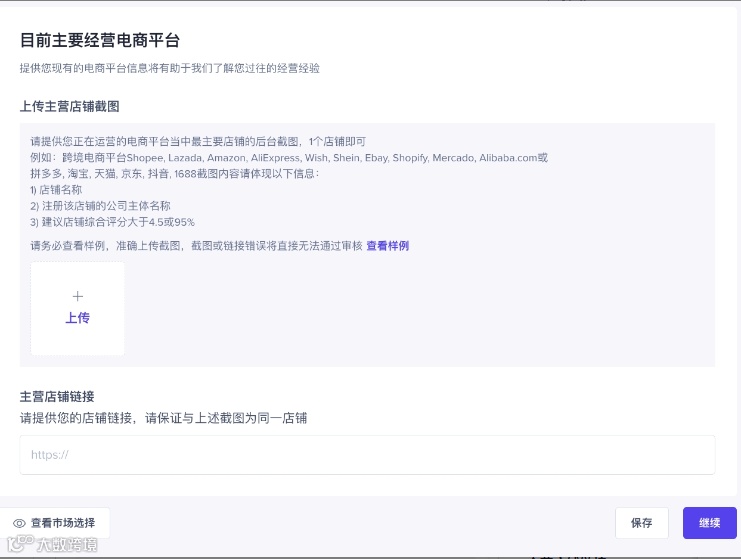Click the text 2) 注册该店铺的公司主体名称
Image resolution: width=741 pixels, height=559 pixels.
[100, 206]
